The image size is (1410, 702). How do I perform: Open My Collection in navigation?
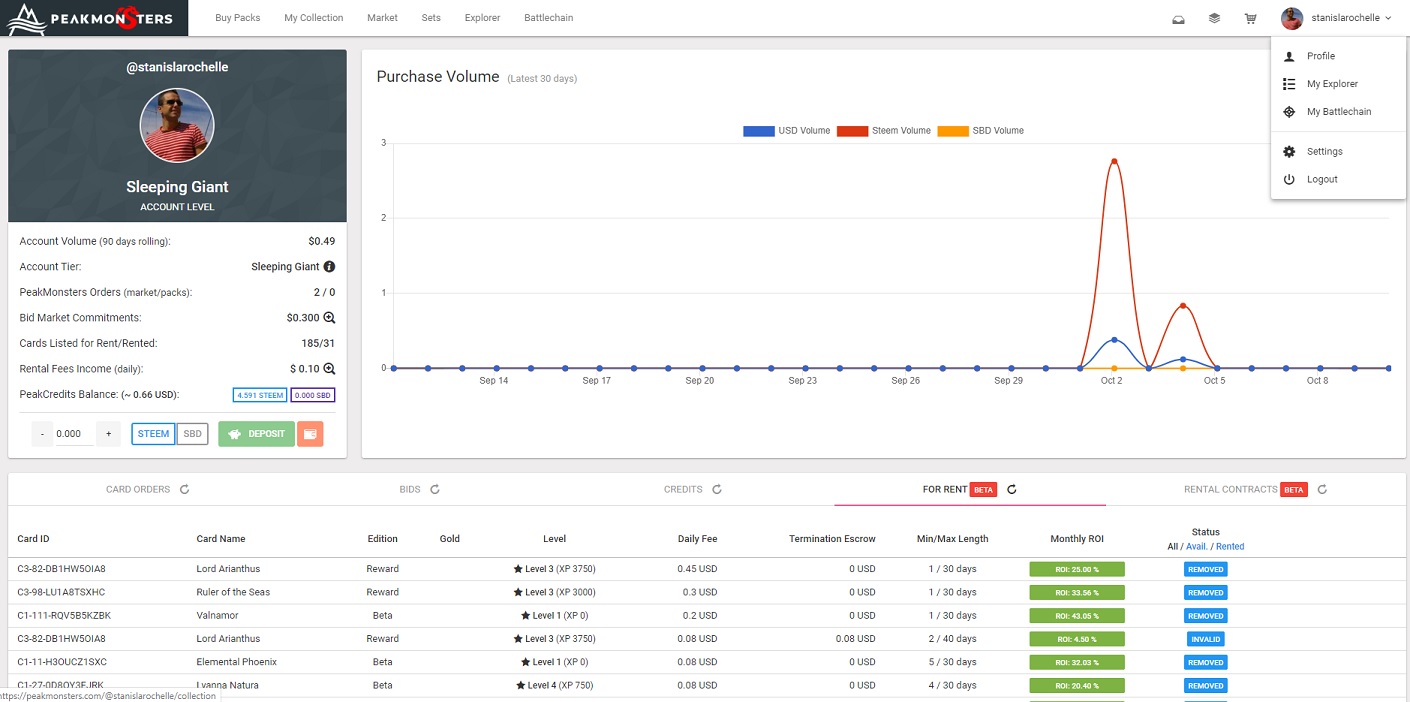coord(314,18)
